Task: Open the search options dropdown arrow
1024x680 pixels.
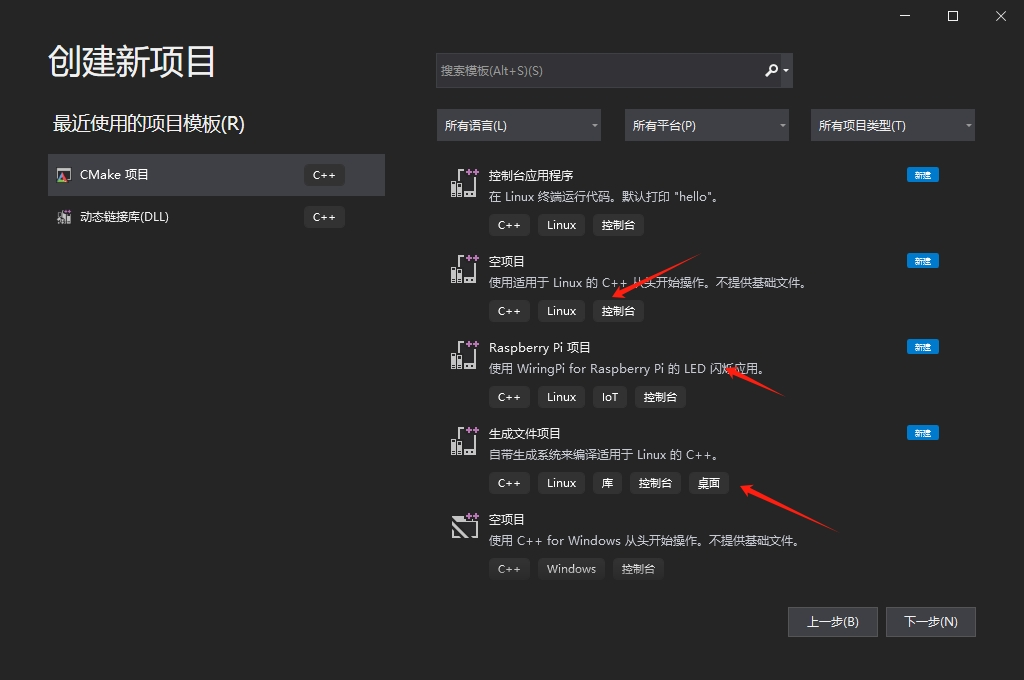Action: [x=786, y=71]
